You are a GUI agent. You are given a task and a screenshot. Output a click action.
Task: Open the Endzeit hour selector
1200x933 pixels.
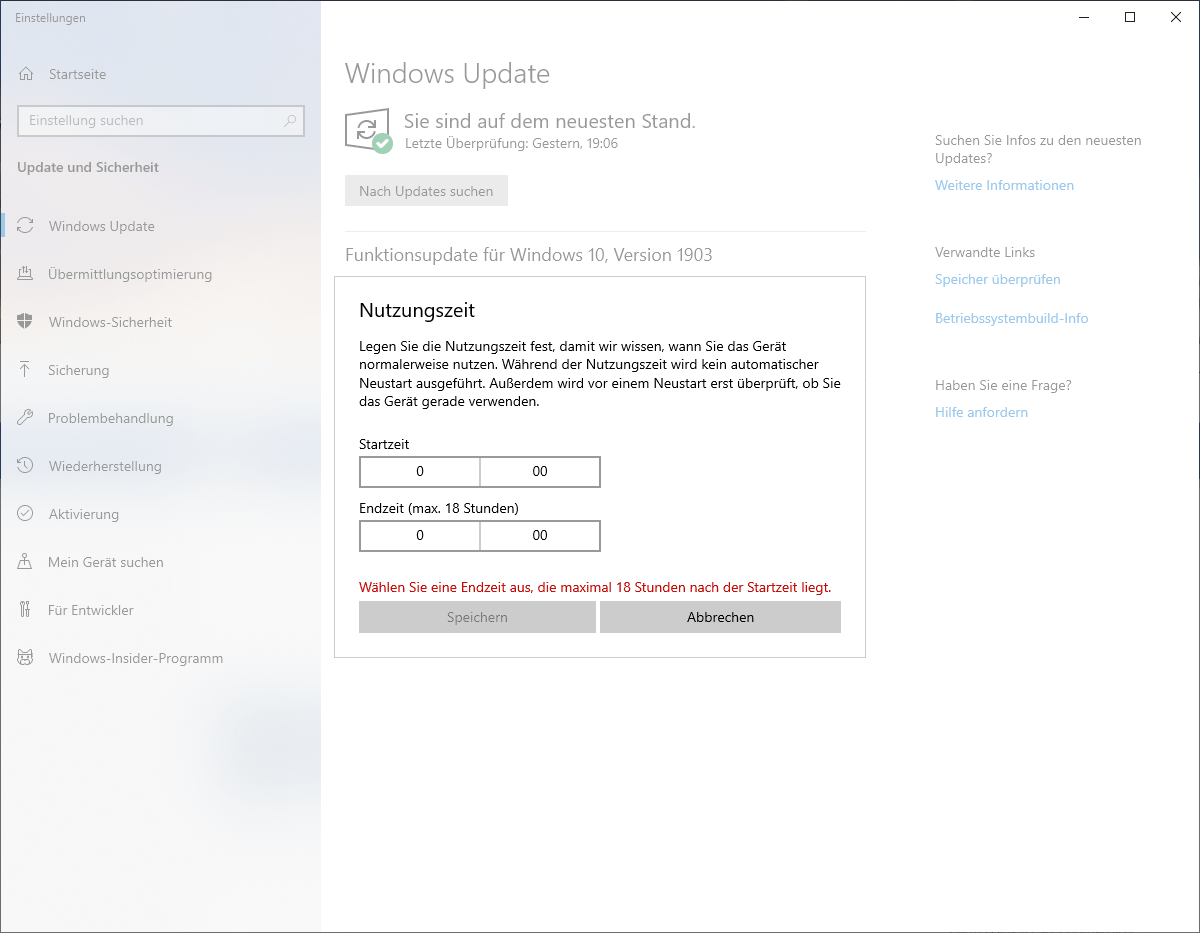[x=420, y=535]
